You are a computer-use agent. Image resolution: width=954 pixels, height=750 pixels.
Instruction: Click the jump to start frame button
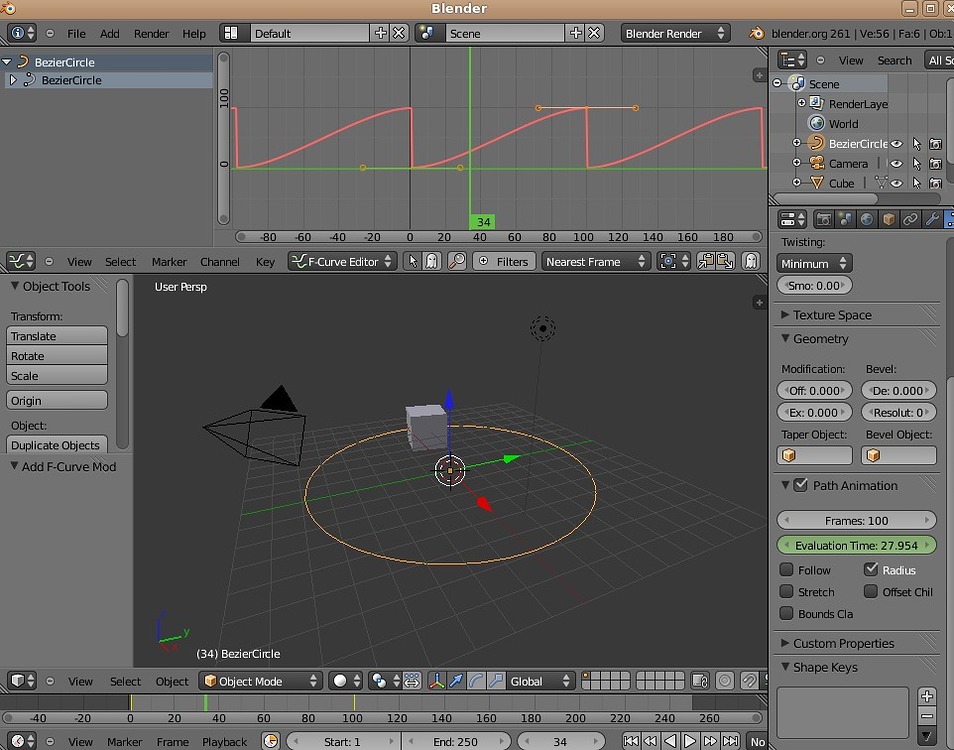pos(631,741)
